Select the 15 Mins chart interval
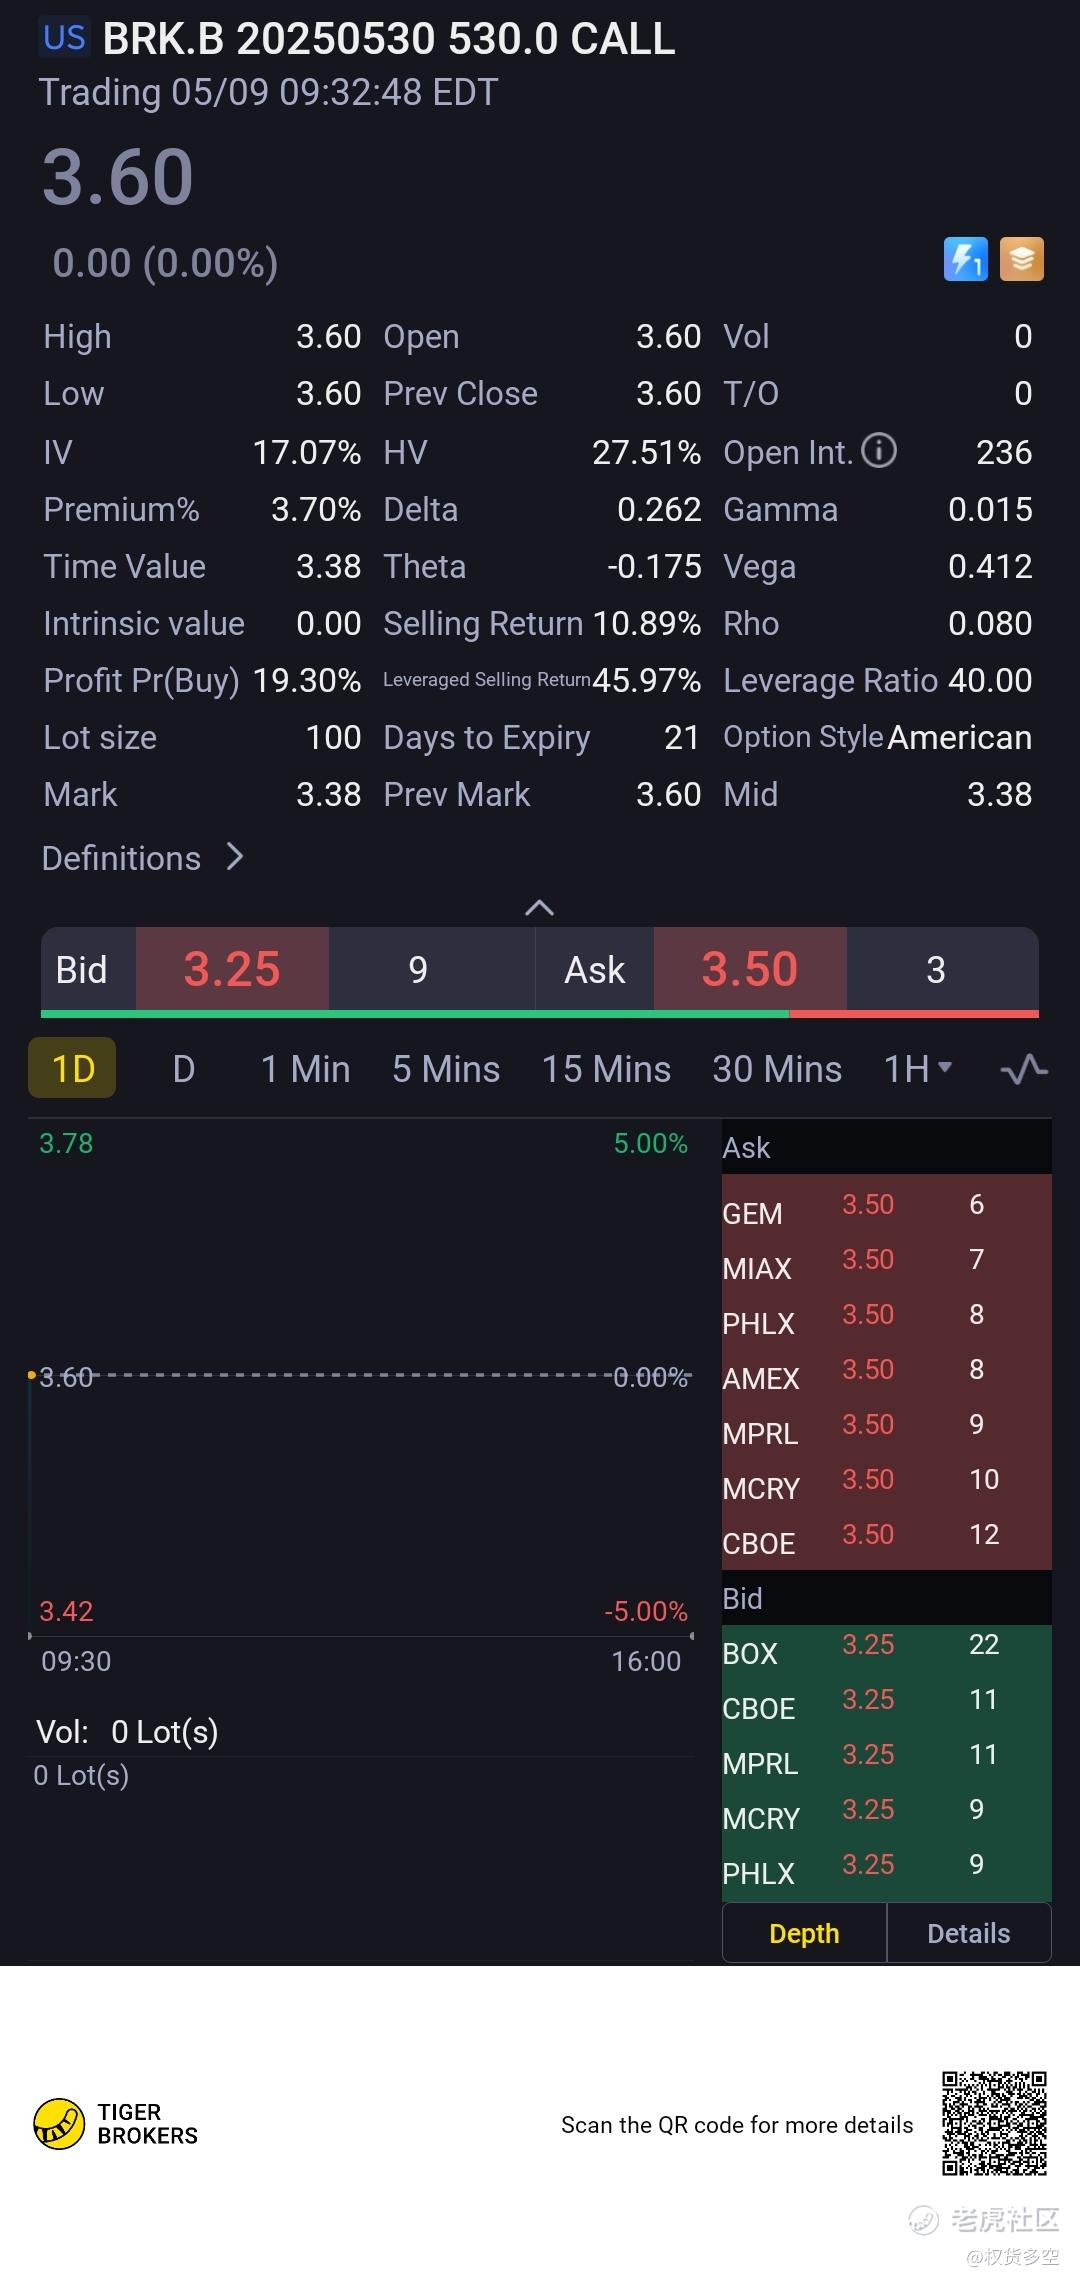This screenshot has width=1080, height=2282. pos(606,1069)
